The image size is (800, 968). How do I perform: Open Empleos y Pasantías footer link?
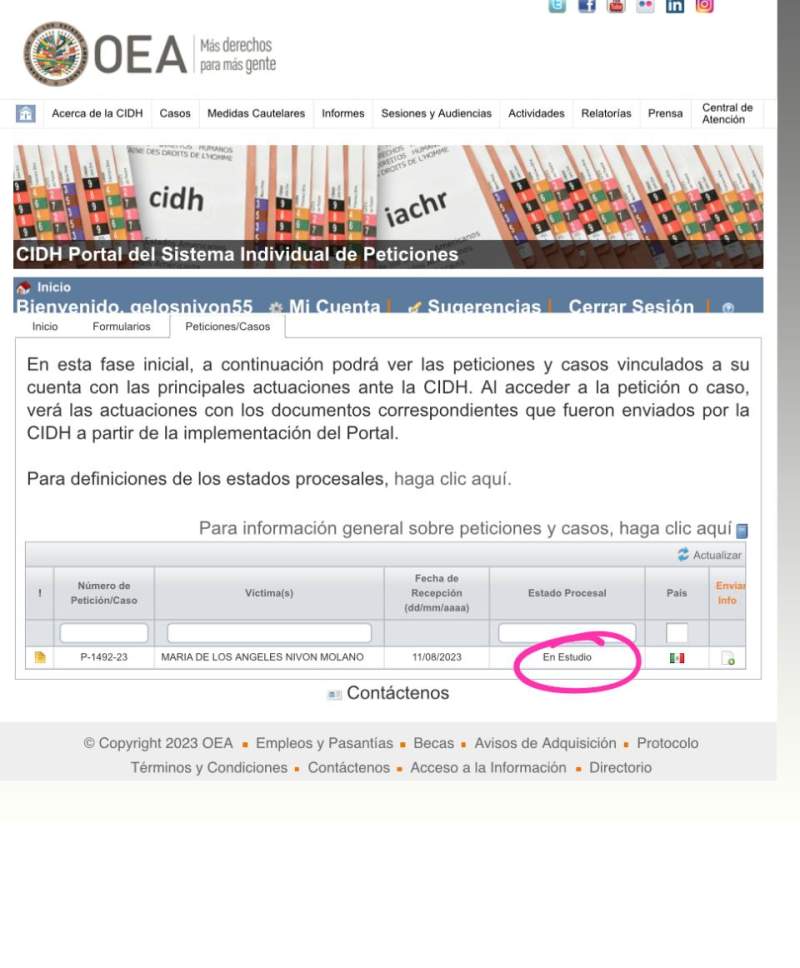click(324, 743)
